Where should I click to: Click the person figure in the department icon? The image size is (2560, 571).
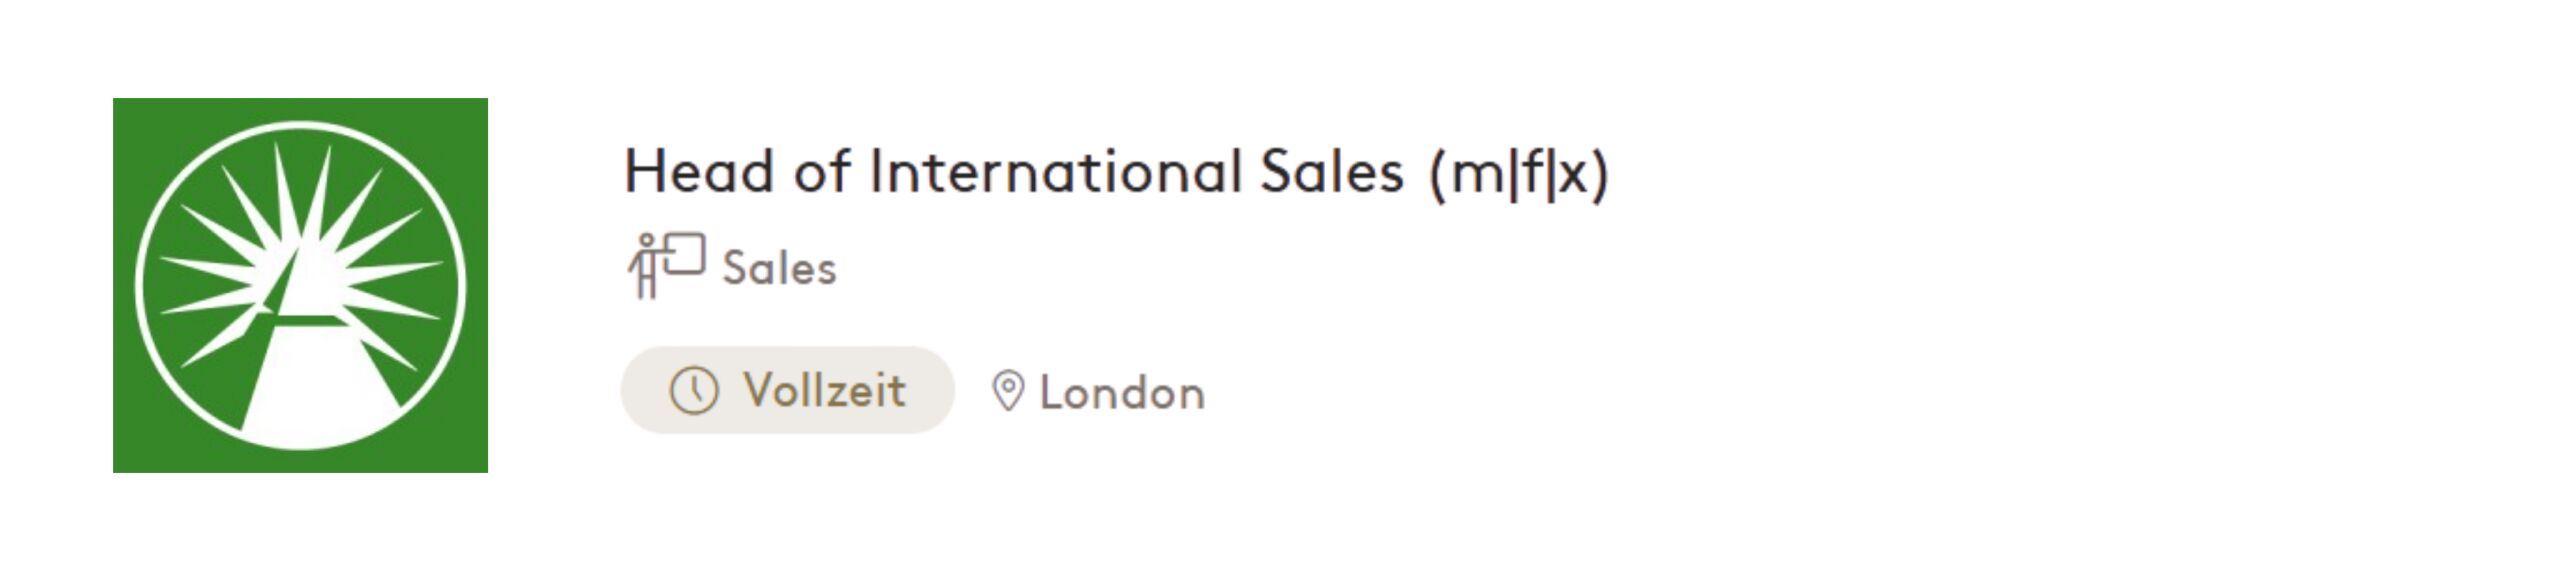pos(646,268)
